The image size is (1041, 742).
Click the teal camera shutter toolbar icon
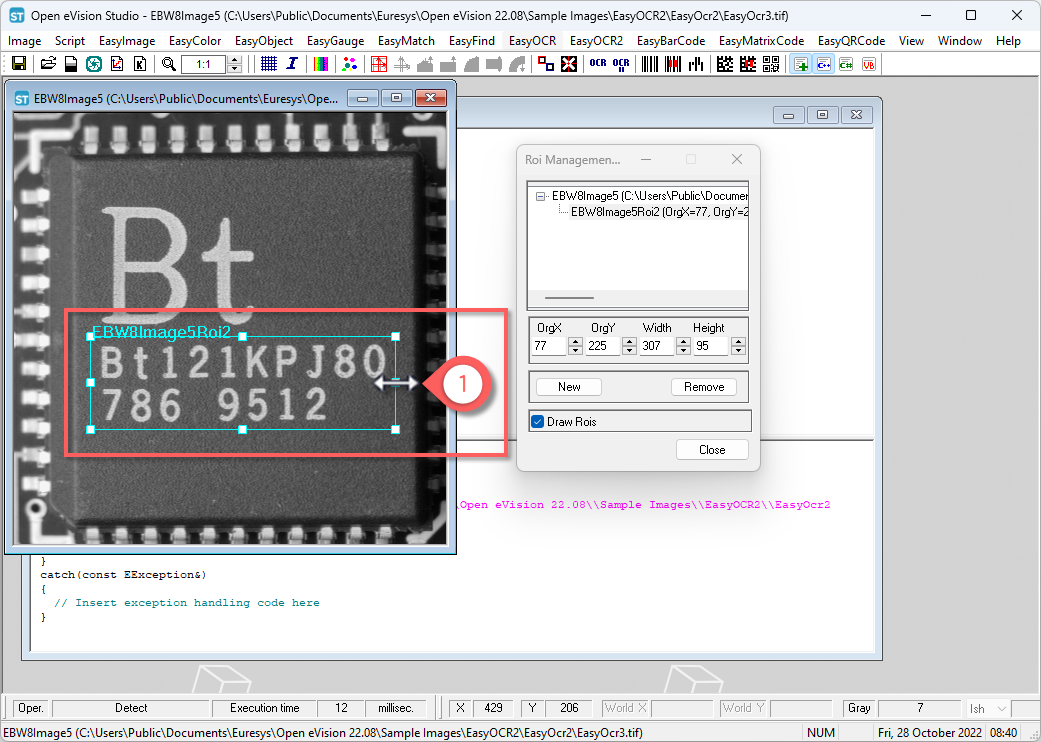coord(94,64)
